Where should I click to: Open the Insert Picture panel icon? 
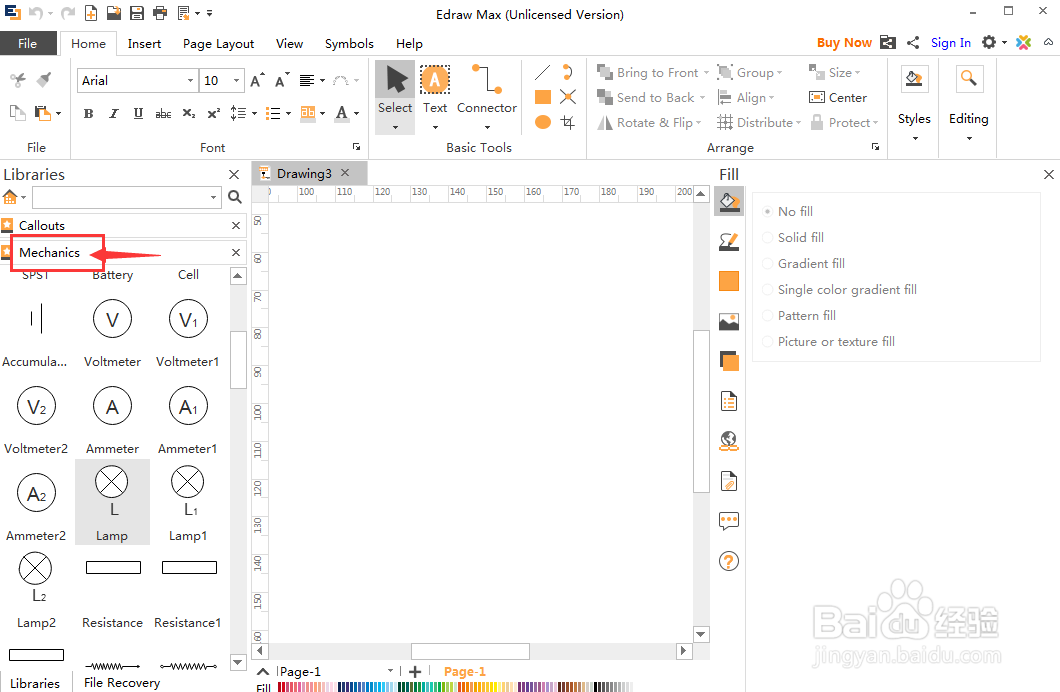[729, 321]
